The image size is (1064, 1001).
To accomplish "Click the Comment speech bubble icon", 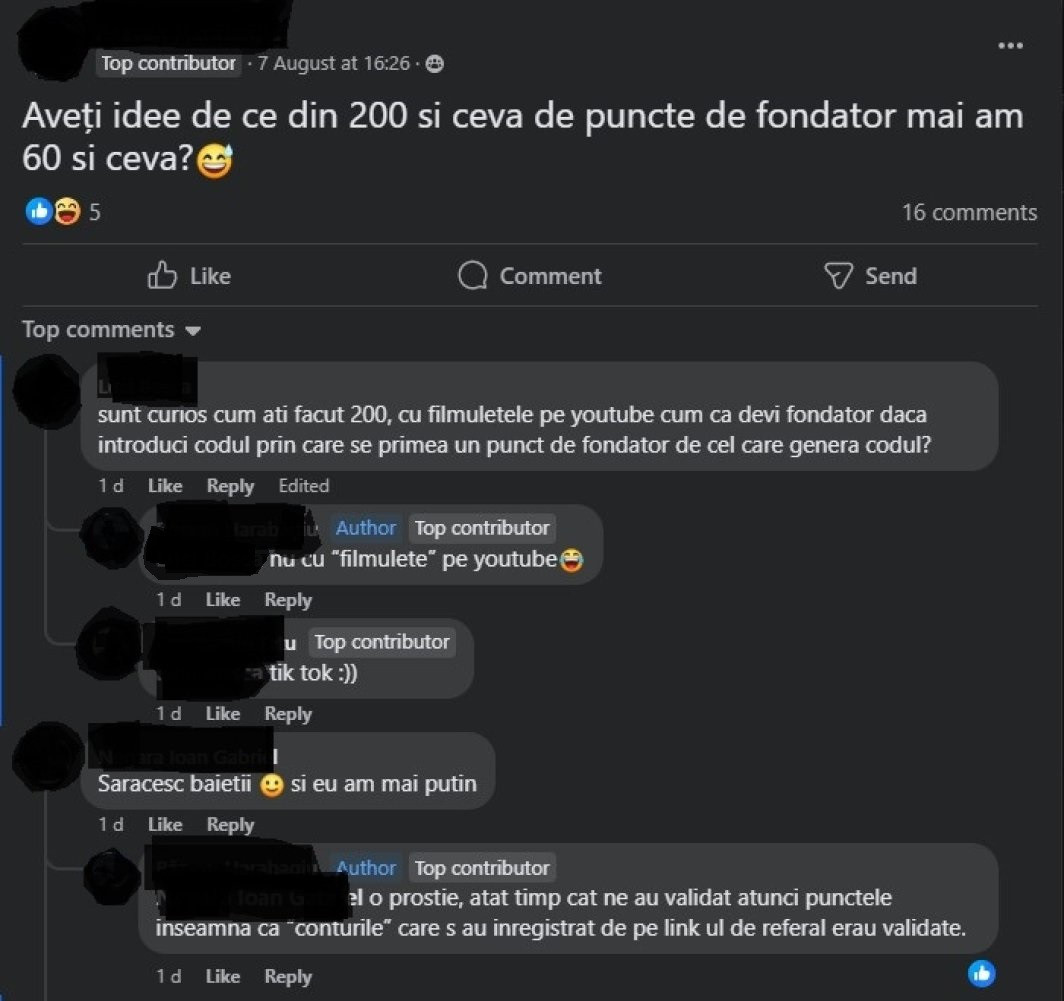I will point(472,276).
